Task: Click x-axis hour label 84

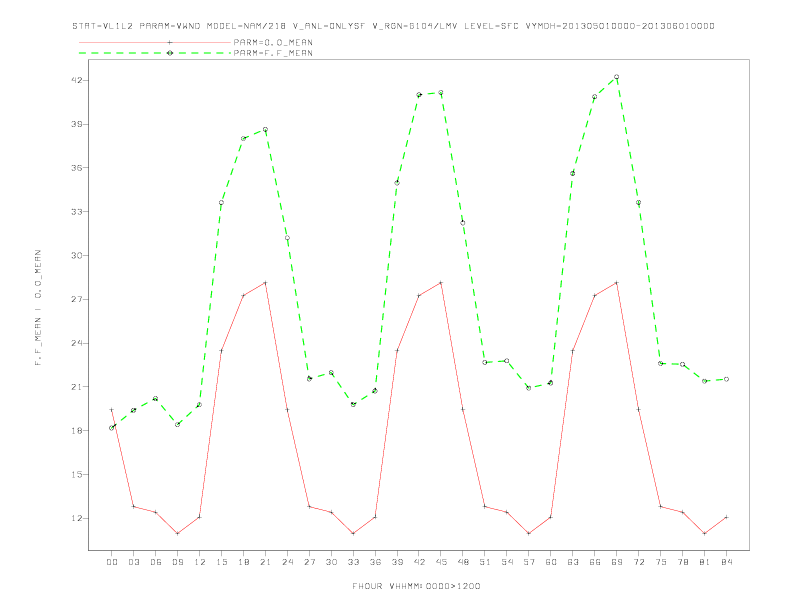Action: click(726, 562)
